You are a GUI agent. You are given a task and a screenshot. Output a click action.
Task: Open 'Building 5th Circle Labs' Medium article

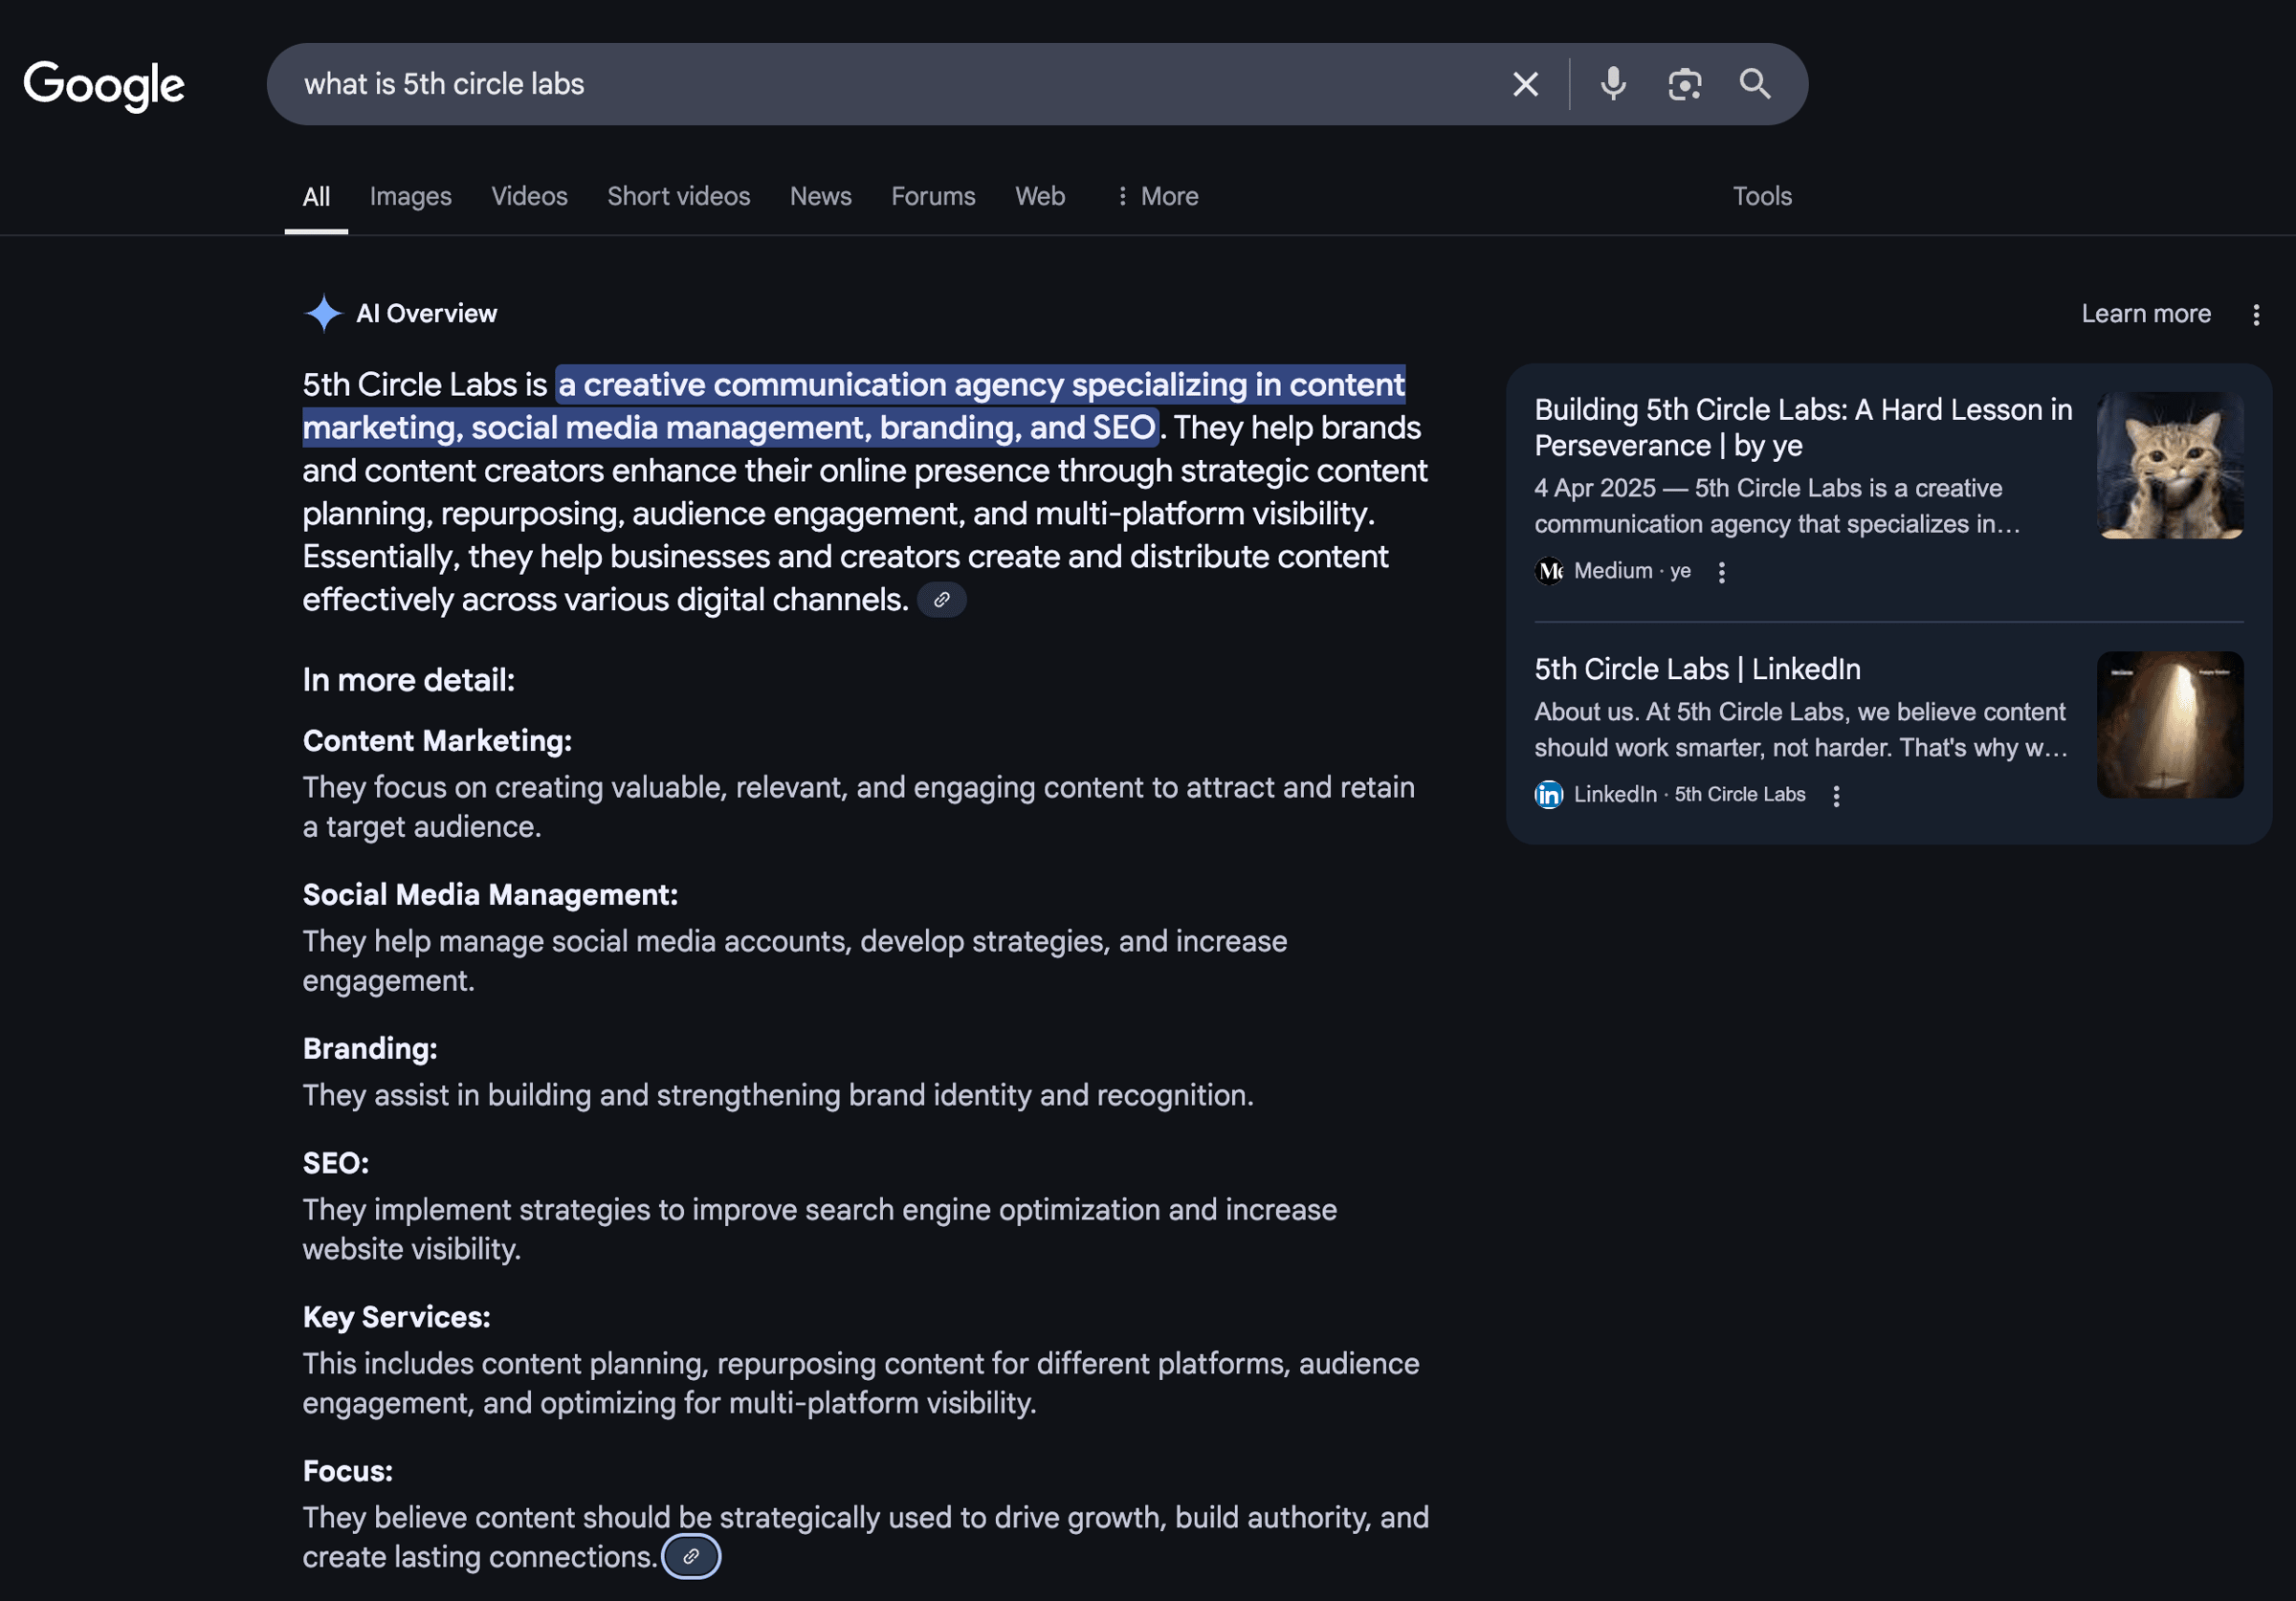pyautogui.click(x=1803, y=427)
